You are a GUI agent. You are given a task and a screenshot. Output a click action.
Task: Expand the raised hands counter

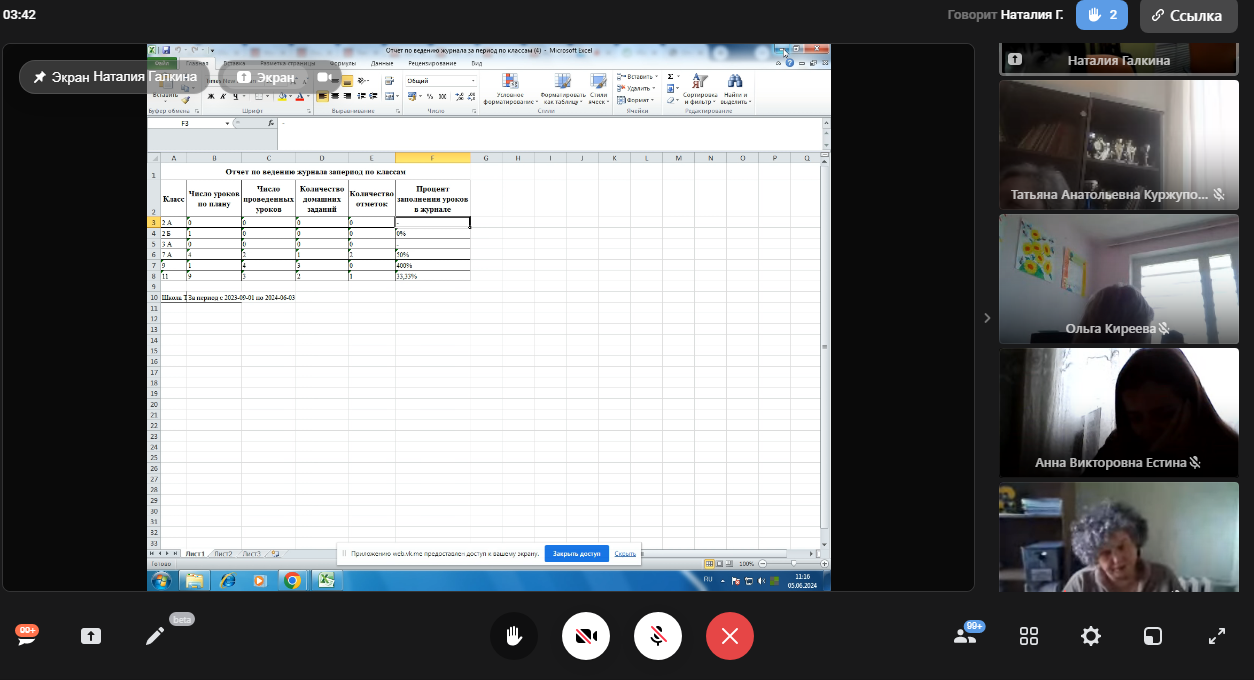pyautogui.click(x=1102, y=15)
